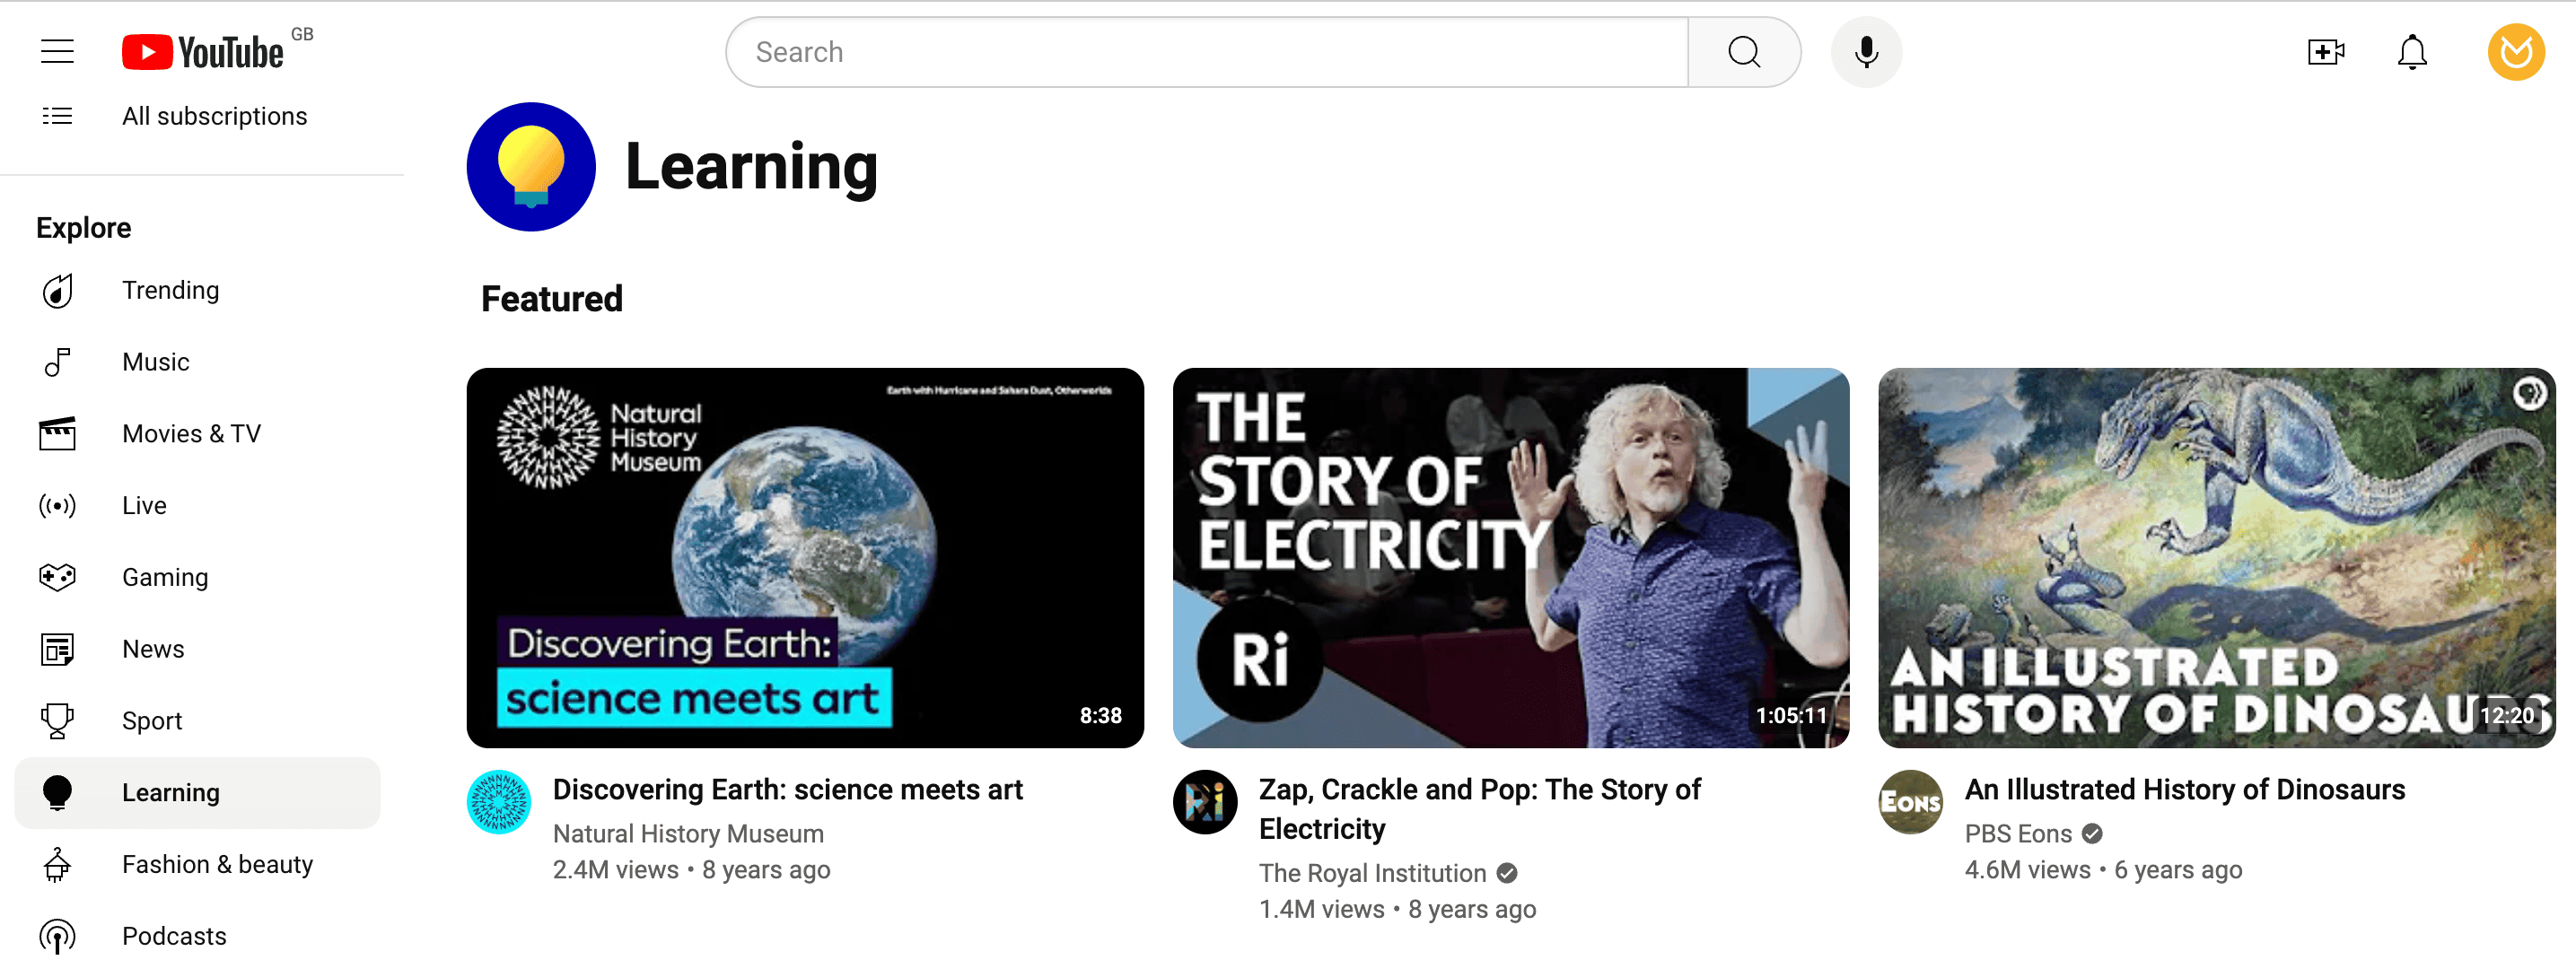Image resolution: width=2576 pixels, height=960 pixels.
Task: Open the Gaming section
Action: pyautogui.click(x=165, y=577)
